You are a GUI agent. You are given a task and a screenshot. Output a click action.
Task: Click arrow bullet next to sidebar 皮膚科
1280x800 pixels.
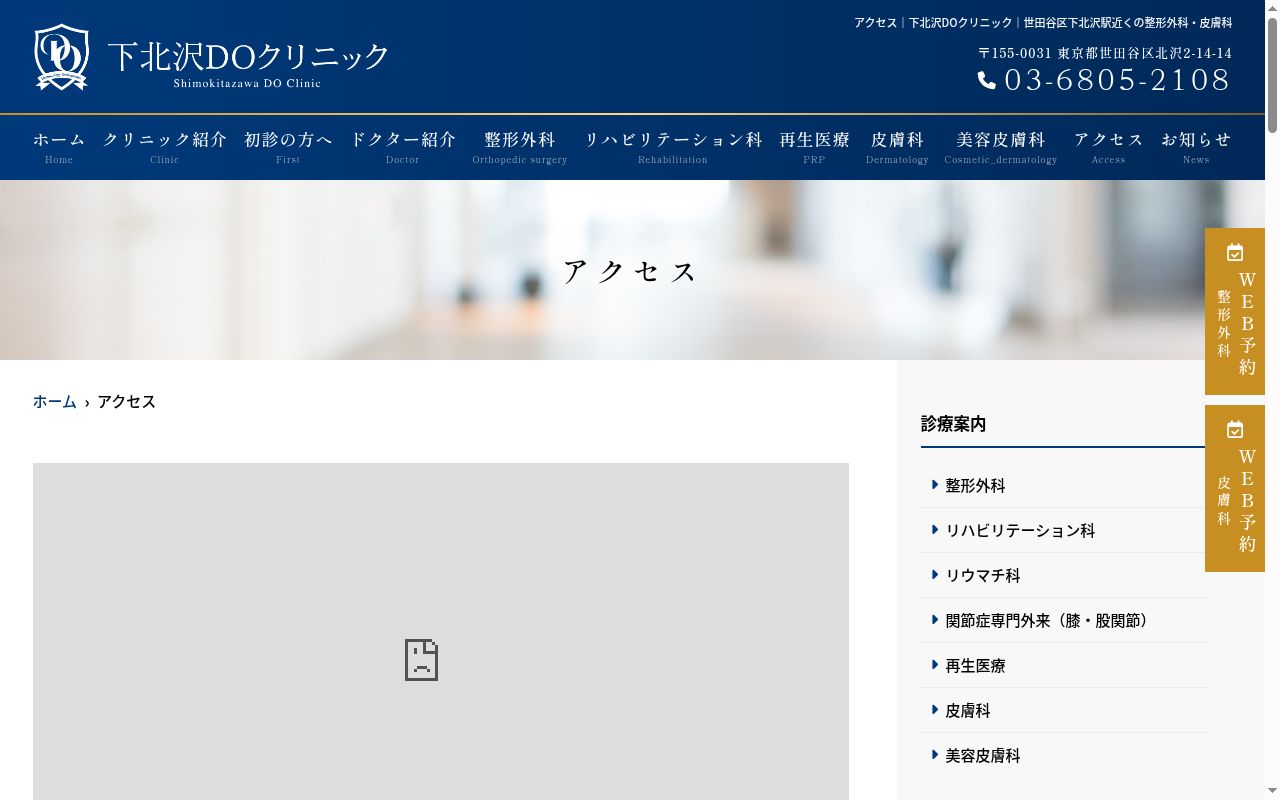coord(935,710)
